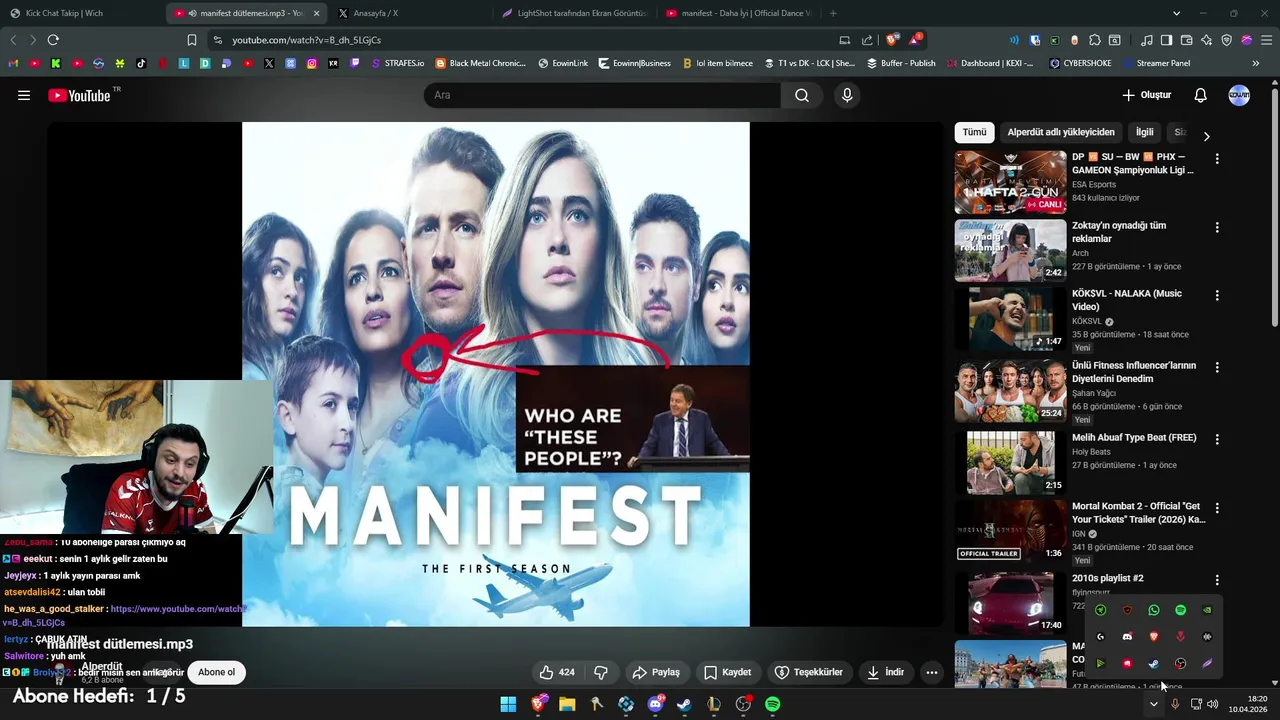Dislike the video with thumbs down
This screenshot has width=1280, height=720.
(601, 672)
